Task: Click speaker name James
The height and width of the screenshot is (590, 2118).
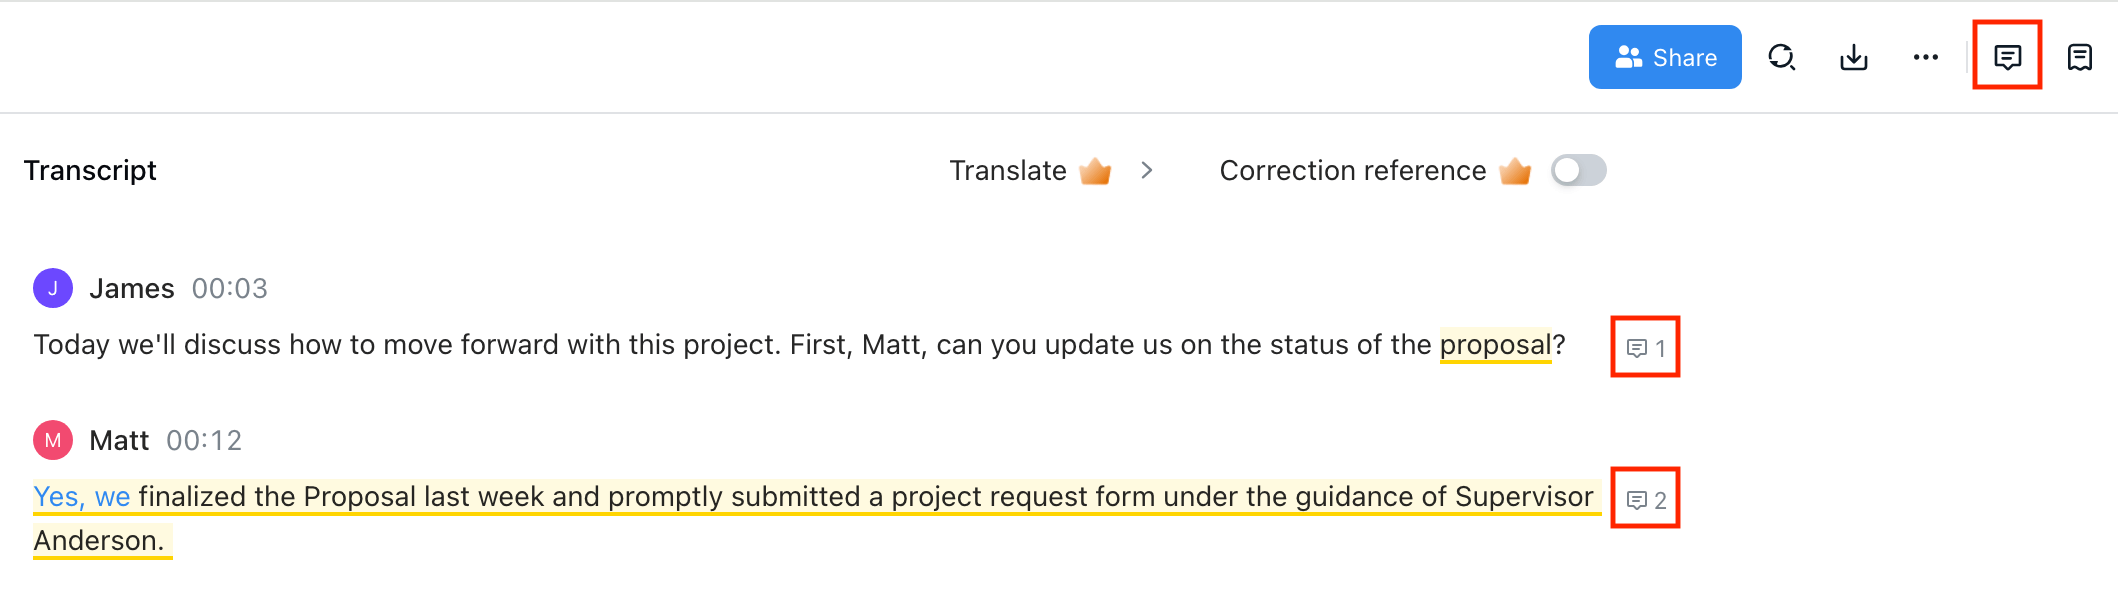Action: coord(132,288)
